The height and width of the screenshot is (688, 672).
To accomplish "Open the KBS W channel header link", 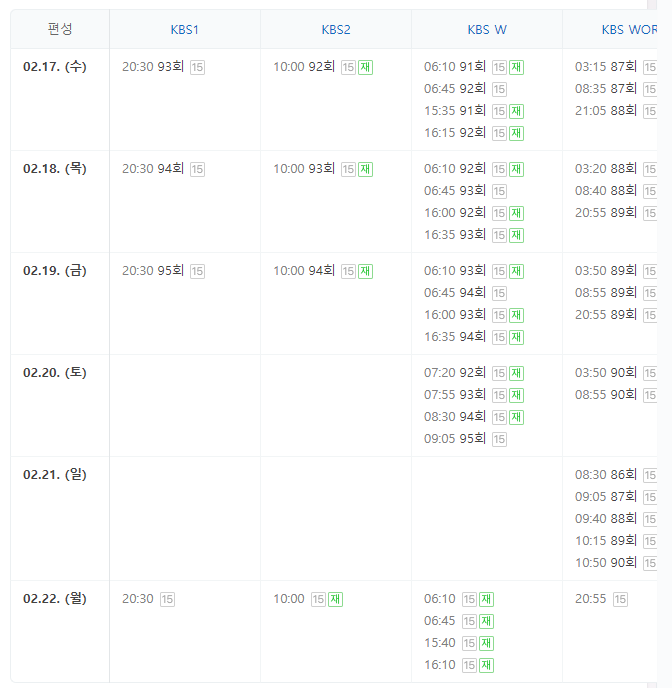I will [x=487, y=30].
